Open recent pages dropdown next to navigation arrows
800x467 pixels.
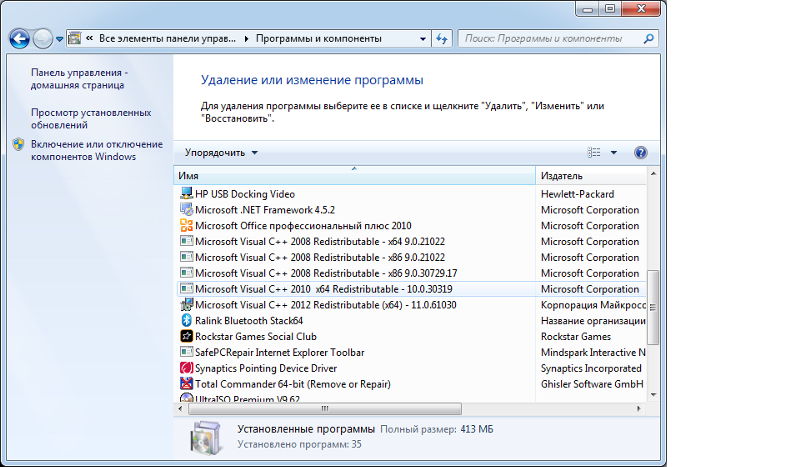click(59, 39)
